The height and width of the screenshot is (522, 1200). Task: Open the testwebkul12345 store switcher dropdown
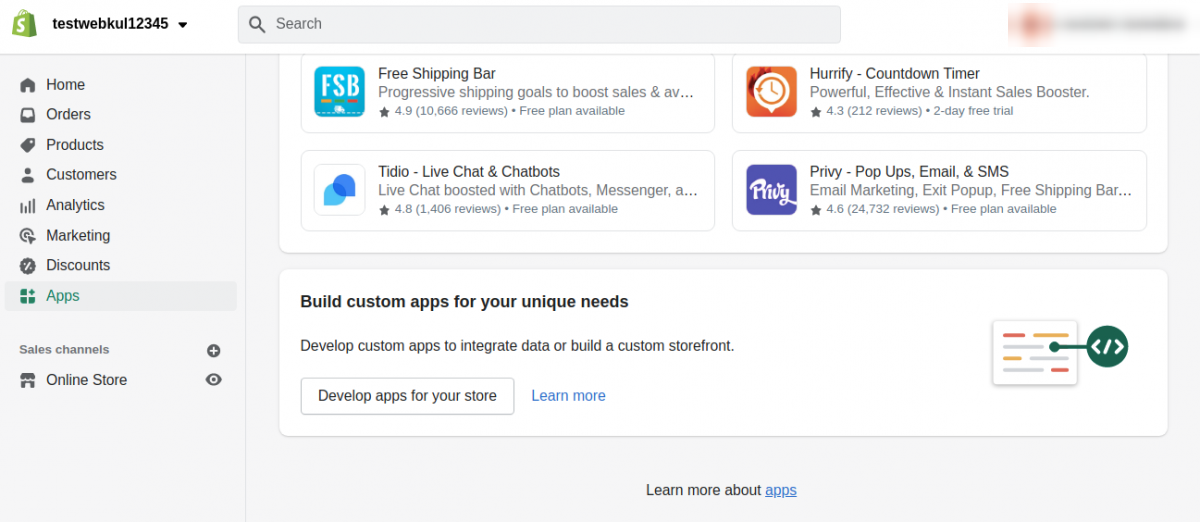pyautogui.click(x=120, y=24)
